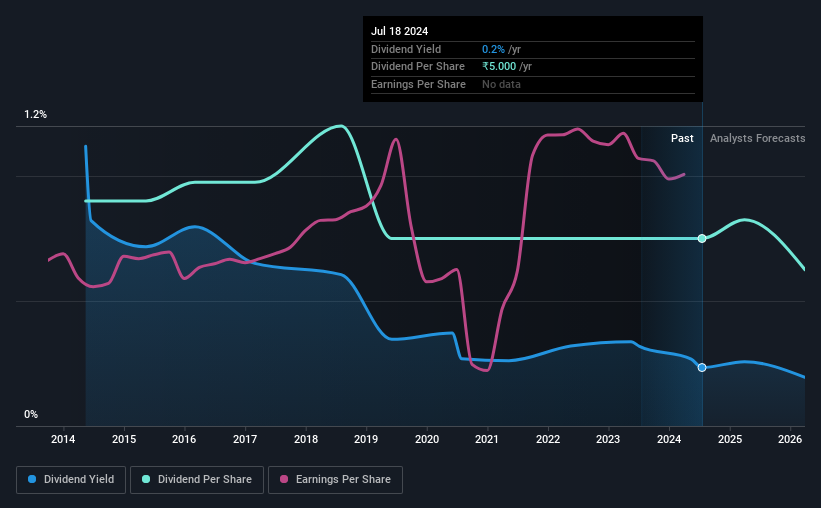
Task: Click the 2024 x-axis year label
Action: coord(669,439)
